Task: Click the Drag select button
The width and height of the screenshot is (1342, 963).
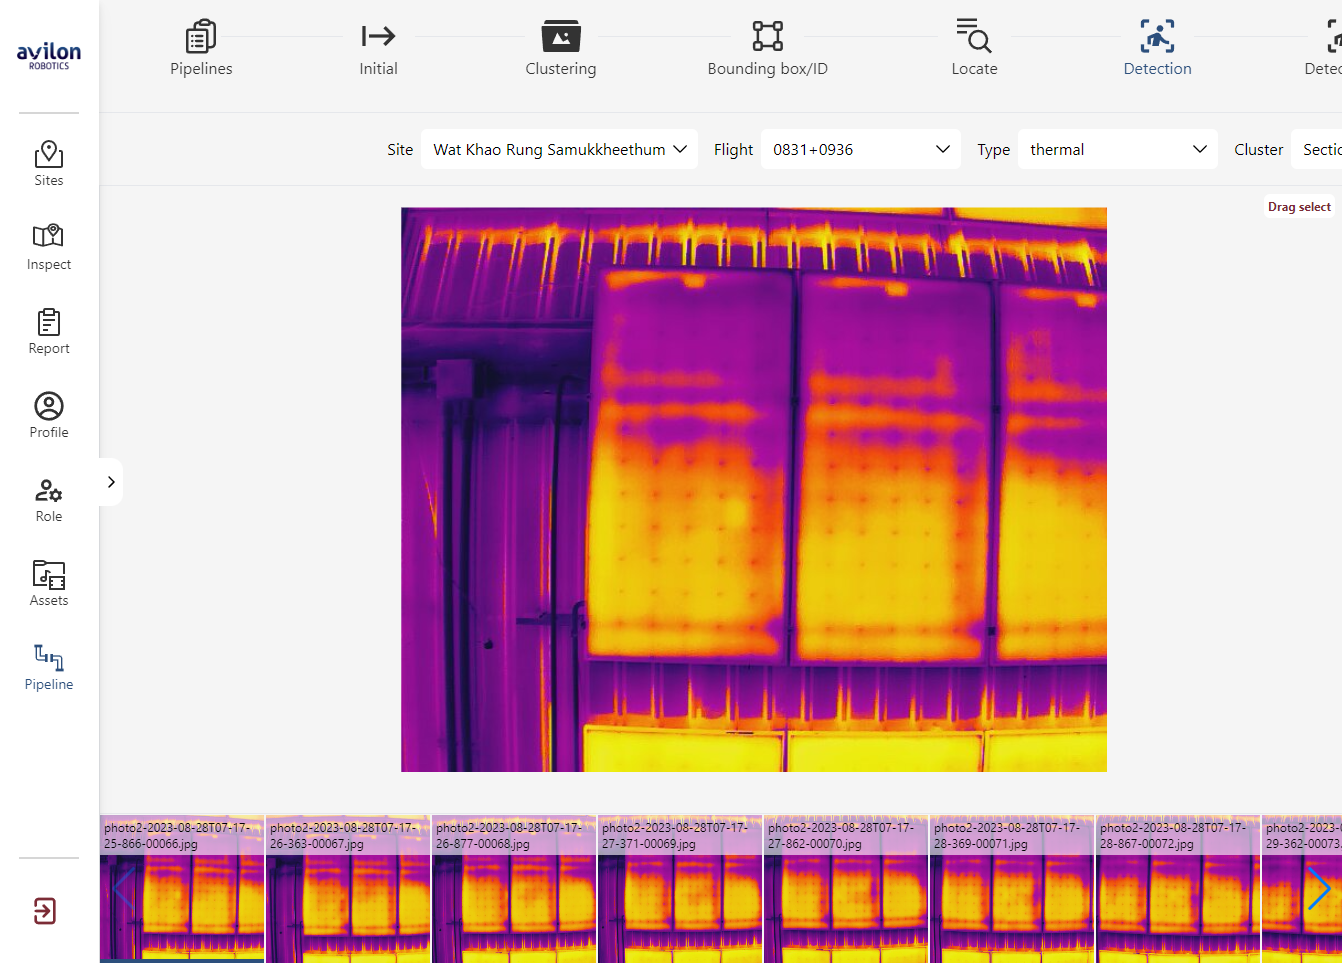Action: tap(1299, 207)
